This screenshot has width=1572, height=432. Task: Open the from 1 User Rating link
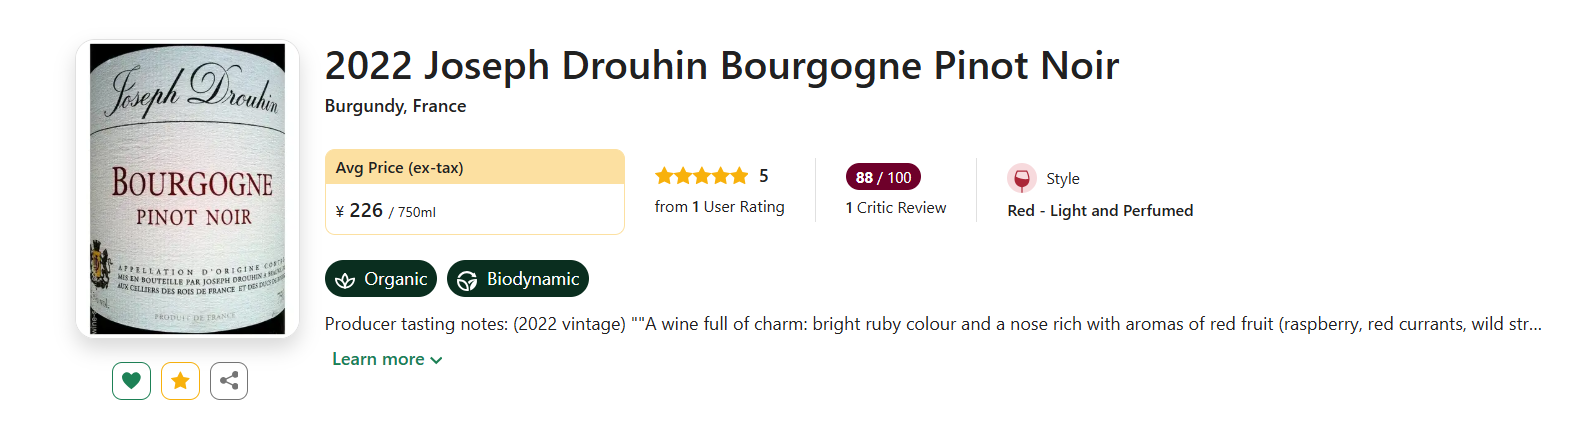[x=719, y=207]
